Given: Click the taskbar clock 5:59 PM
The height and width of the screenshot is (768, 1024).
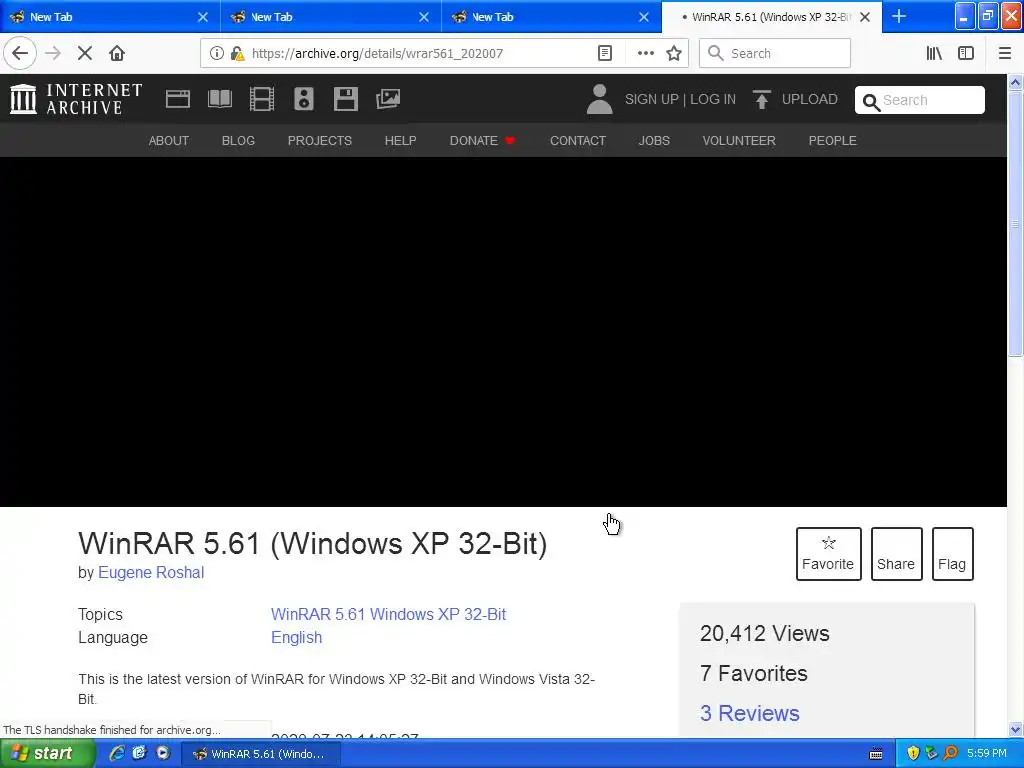Looking at the screenshot, I should pyautogui.click(x=987, y=753).
